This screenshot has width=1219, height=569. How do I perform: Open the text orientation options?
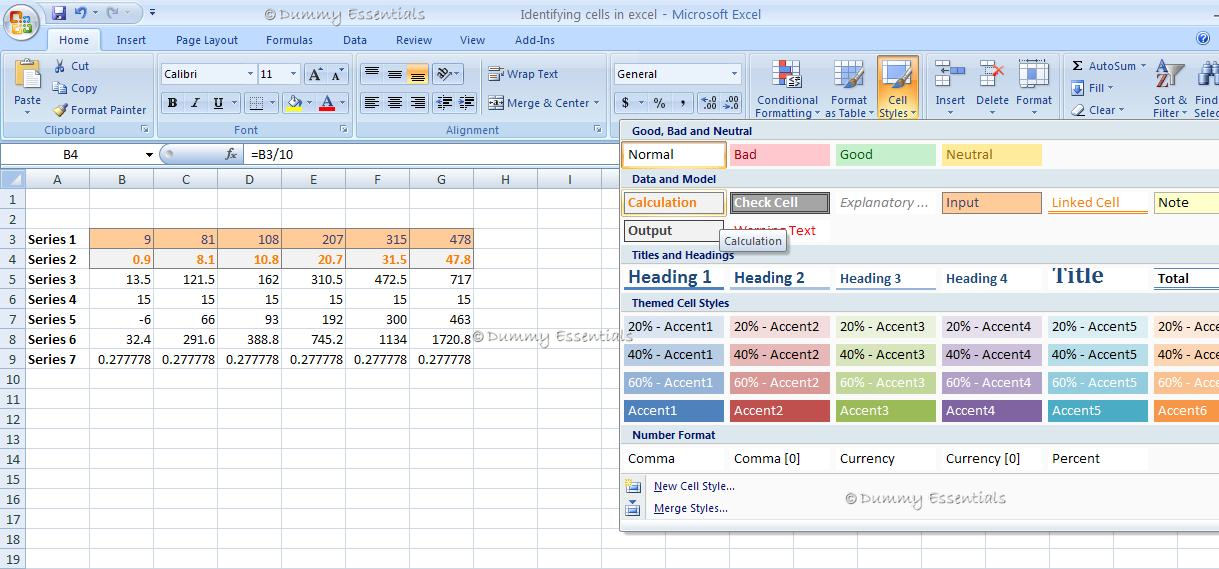pyautogui.click(x=447, y=74)
